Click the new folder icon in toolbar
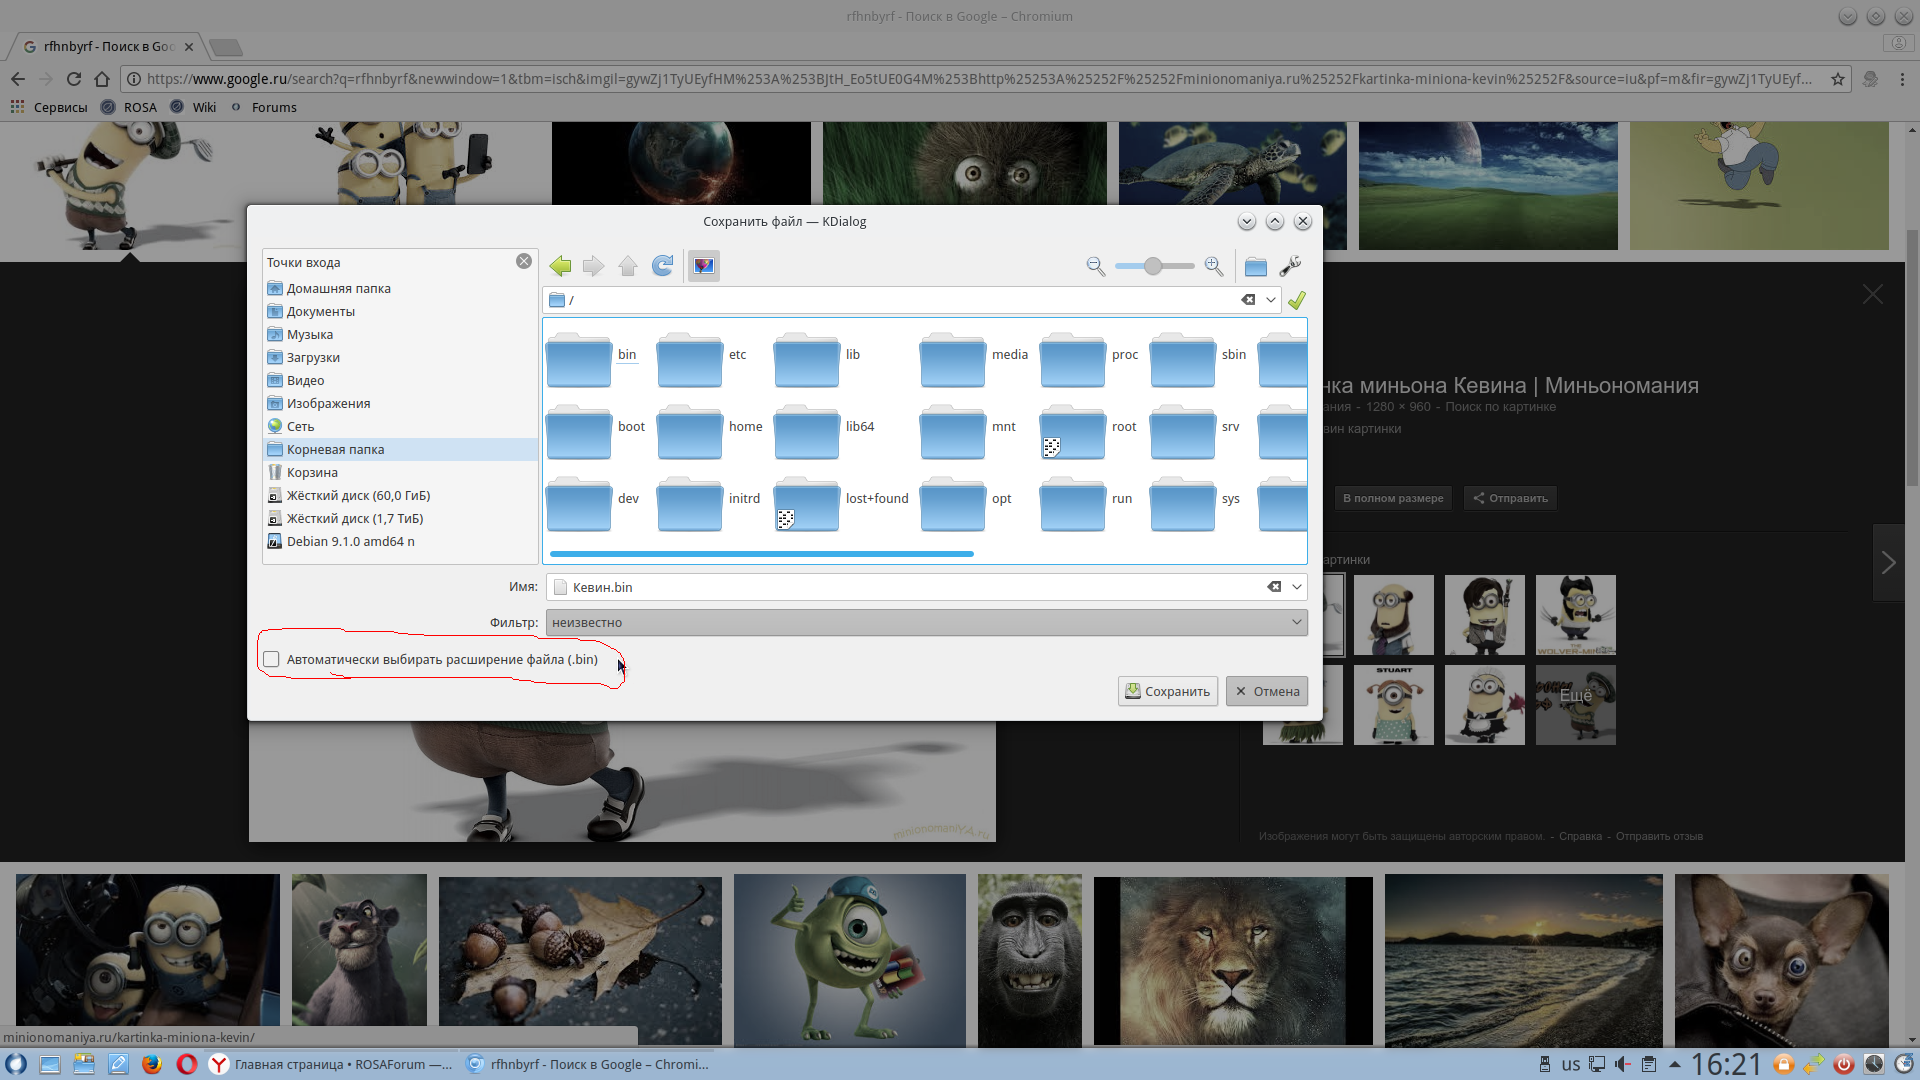This screenshot has width=1920, height=1080. pos(1256,266)
